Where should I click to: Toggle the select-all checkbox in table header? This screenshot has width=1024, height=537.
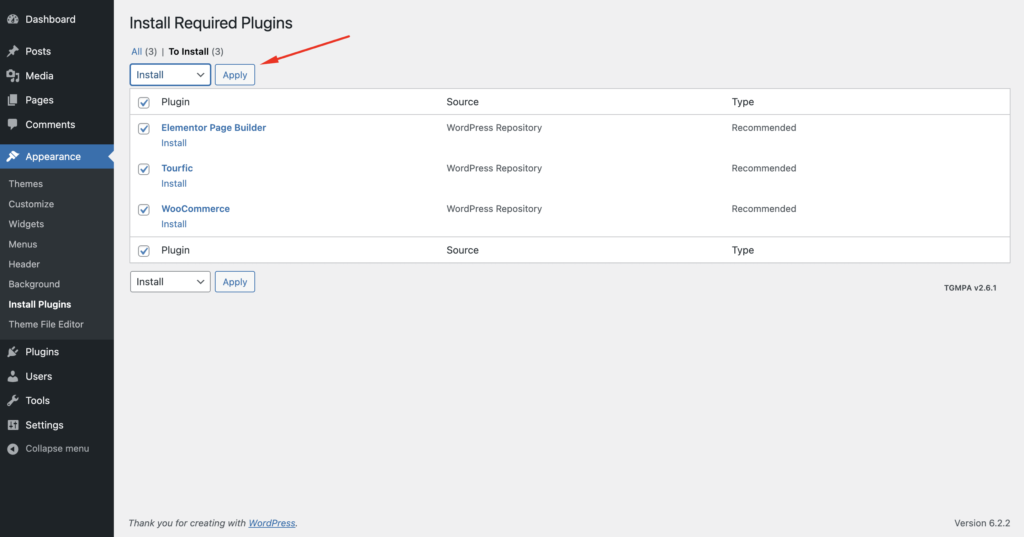[144, 103]
